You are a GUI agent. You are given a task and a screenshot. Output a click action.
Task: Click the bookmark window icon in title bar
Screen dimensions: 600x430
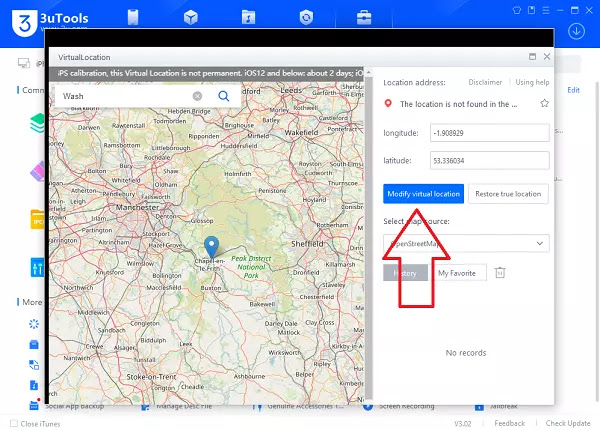point(532,10)
